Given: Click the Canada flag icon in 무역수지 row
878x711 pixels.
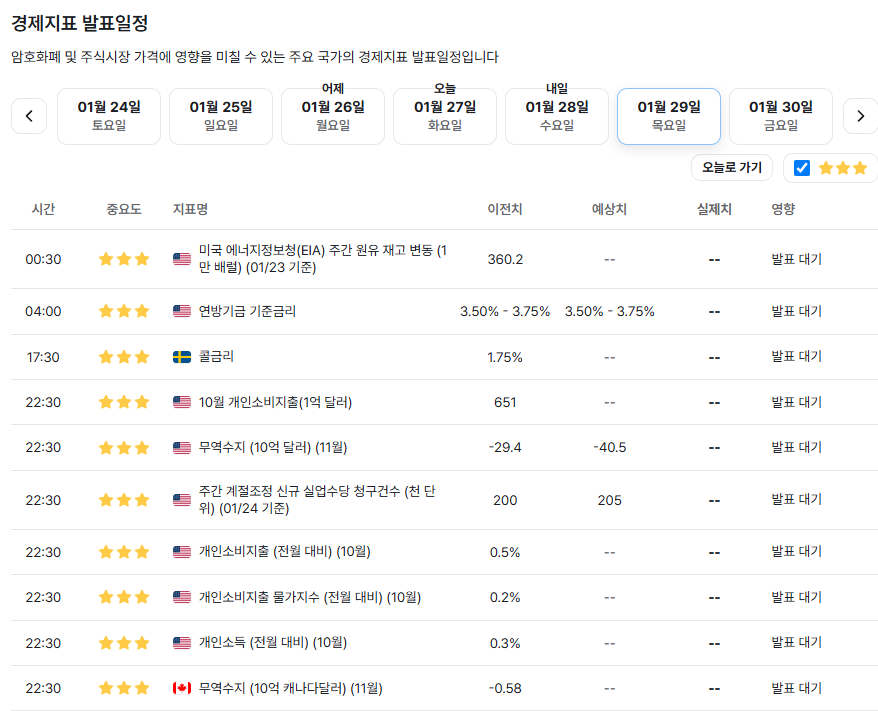Looking at the screenshot, I should tap(182, 688).
